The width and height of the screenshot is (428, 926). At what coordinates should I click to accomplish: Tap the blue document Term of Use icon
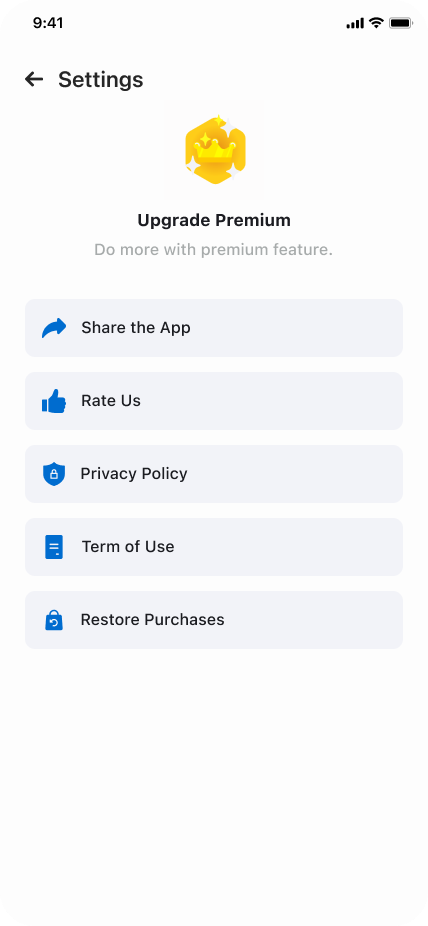coord(54,547)
